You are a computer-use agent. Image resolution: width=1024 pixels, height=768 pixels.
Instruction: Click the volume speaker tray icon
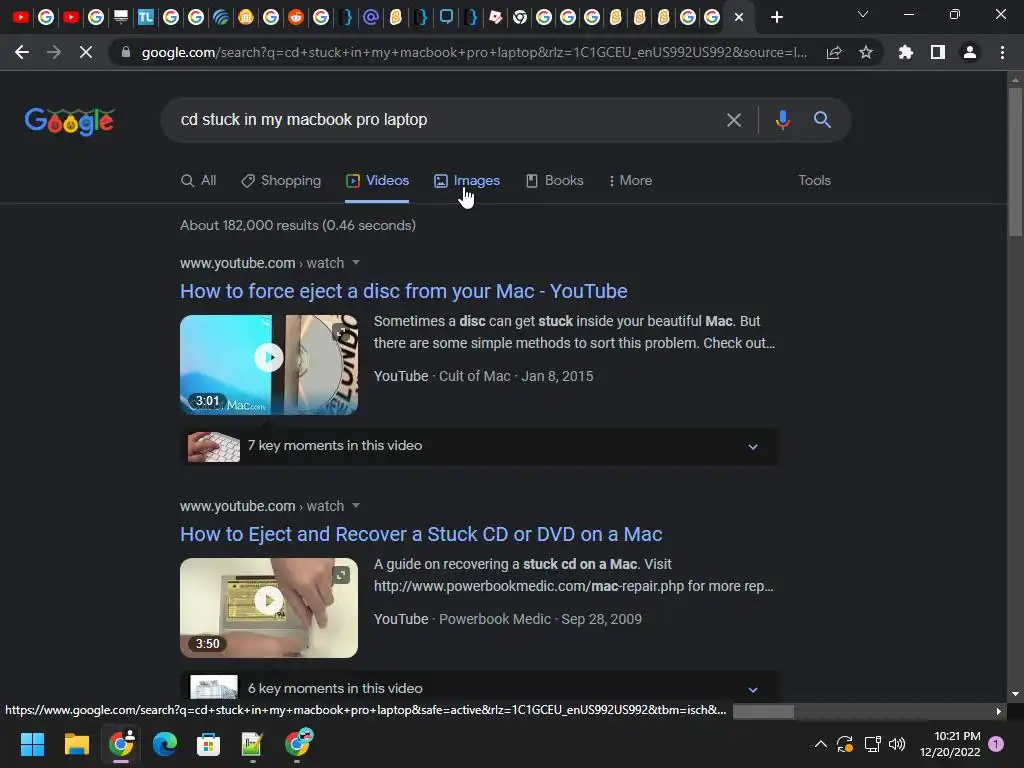pyautogui.click(x=897, y=744)
